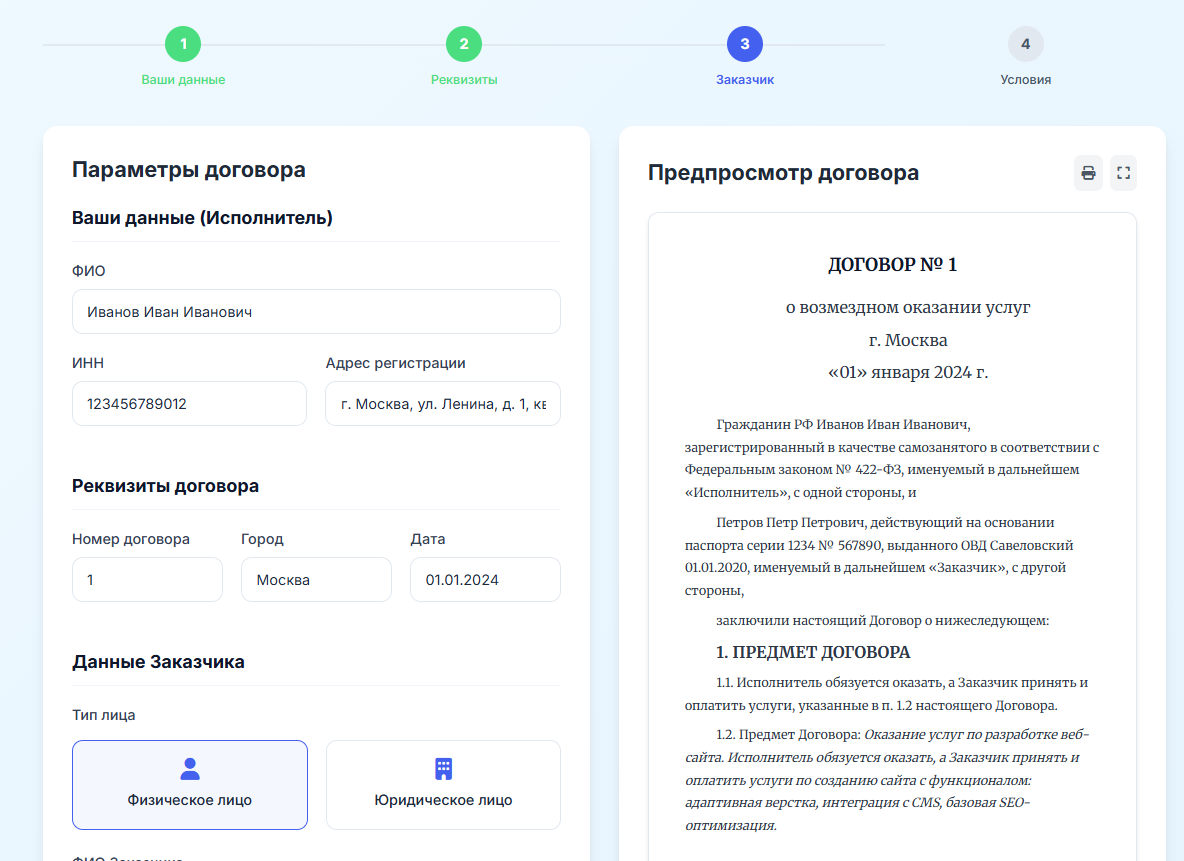Jump to step 4 circle
The height and width of the screenshot is (861, 1184).
tap(1026, 44)
